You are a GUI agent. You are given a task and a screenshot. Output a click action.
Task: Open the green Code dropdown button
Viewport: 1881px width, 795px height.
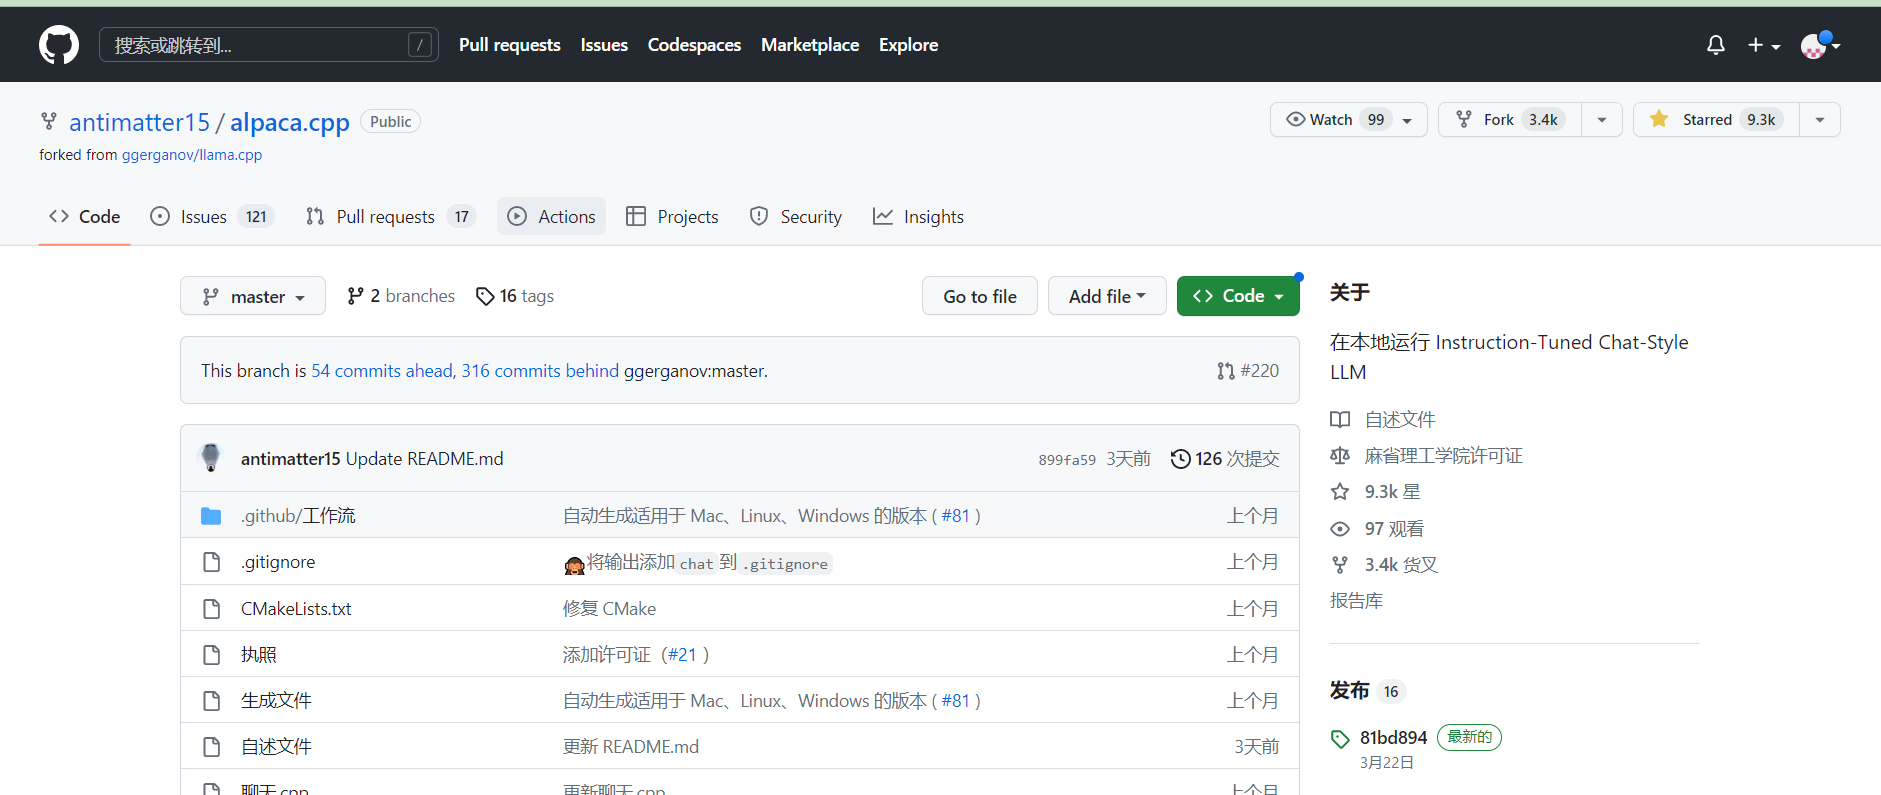pos(1238,296)
